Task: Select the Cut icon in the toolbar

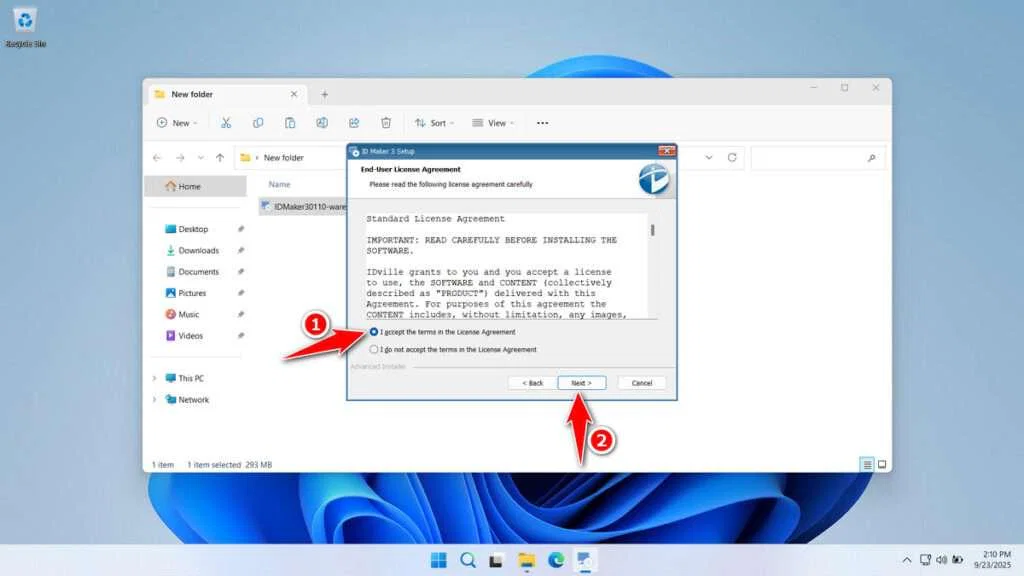Action: 225,122
